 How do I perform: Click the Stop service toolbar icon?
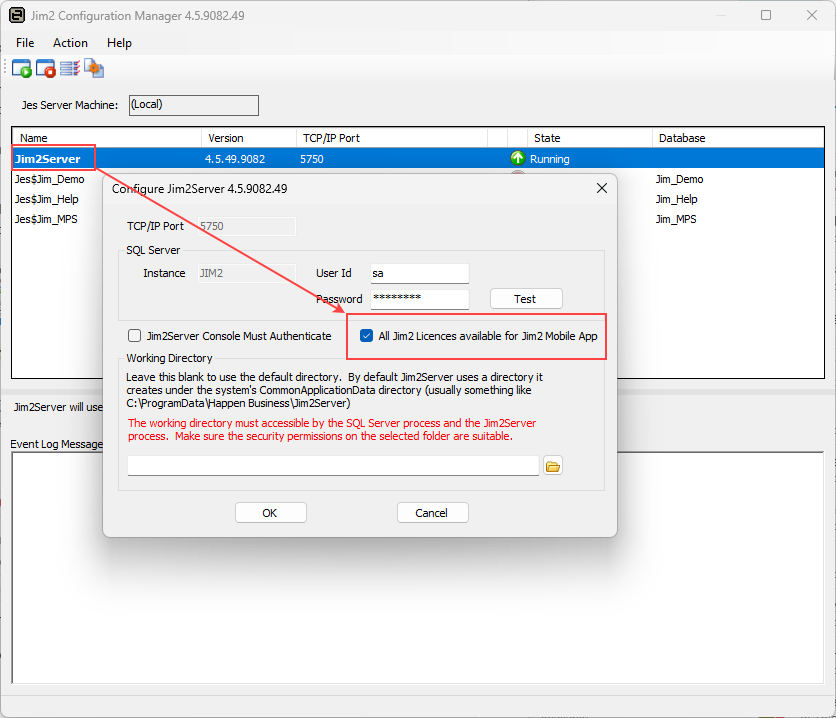tap(46, 69)
